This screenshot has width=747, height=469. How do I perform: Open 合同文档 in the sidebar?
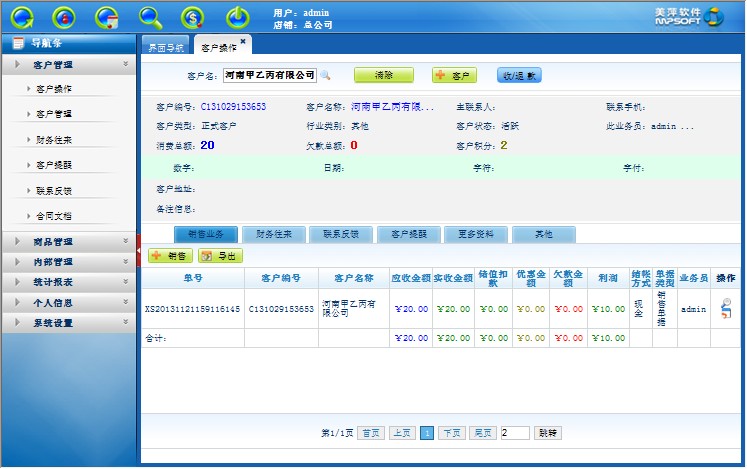54,215
